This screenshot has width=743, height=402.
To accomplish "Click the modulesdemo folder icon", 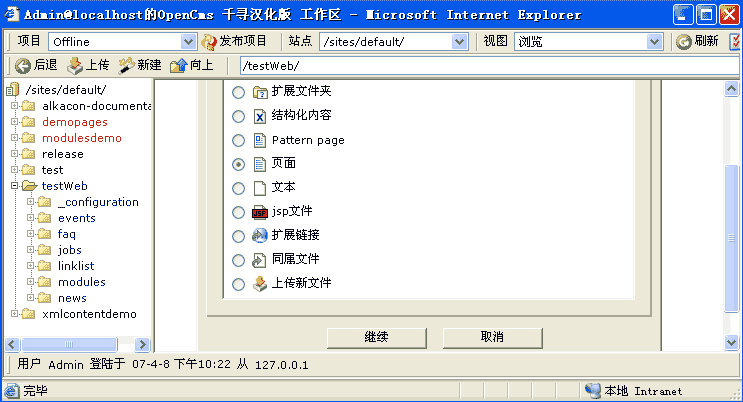I will (x=28, y=138).
